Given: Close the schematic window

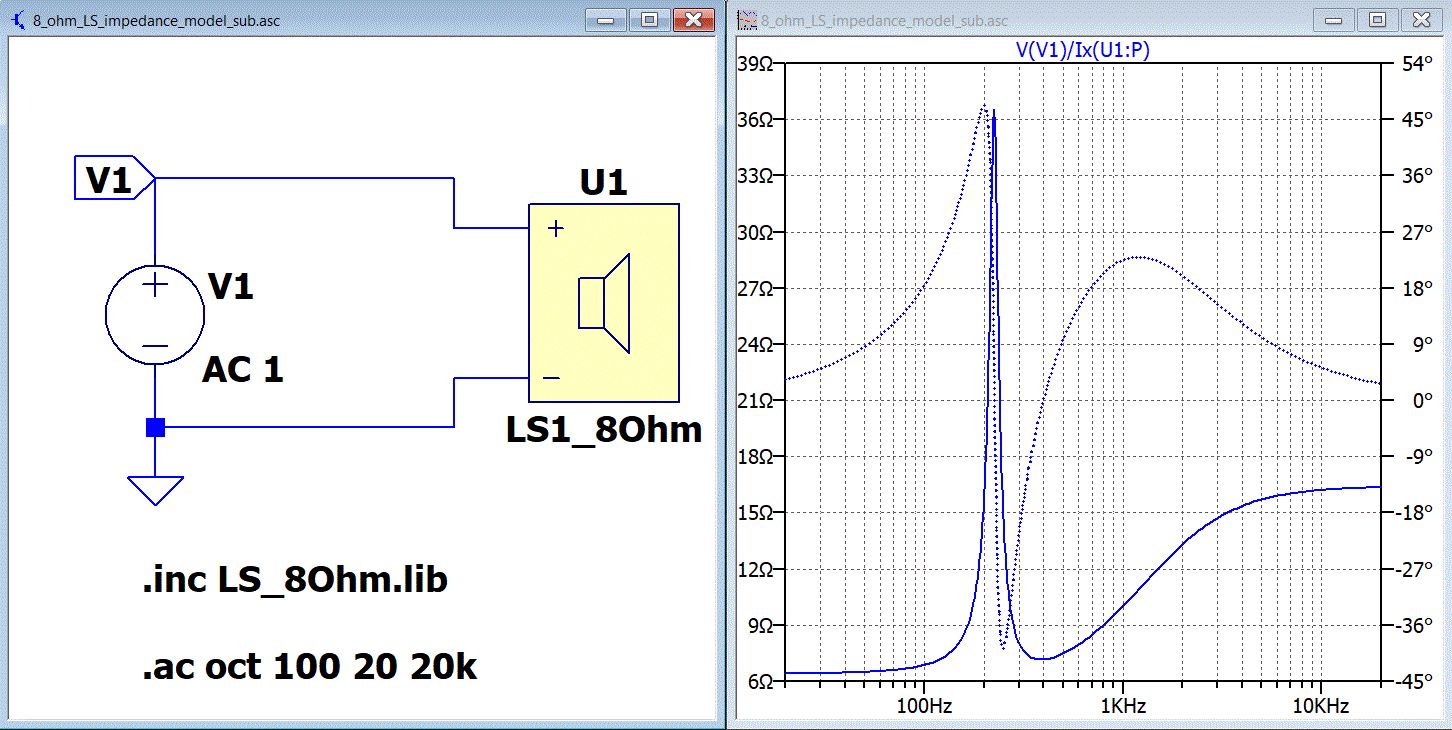Looking at the screenshot, I should pyautogui.click(x=693, y=19).
